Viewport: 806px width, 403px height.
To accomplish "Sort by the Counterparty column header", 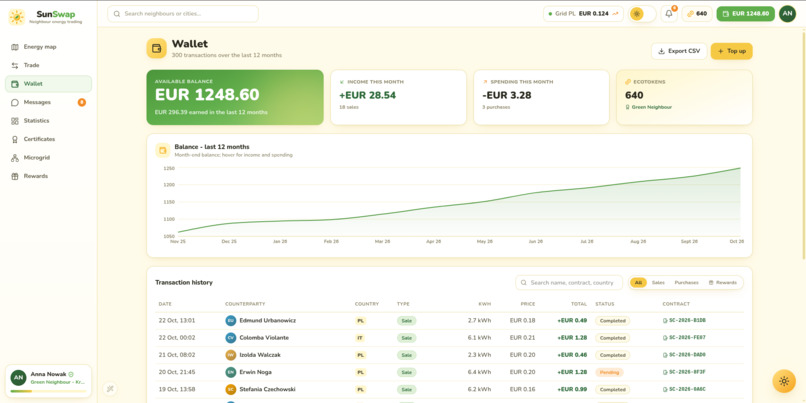I will (x=245, y=304).
